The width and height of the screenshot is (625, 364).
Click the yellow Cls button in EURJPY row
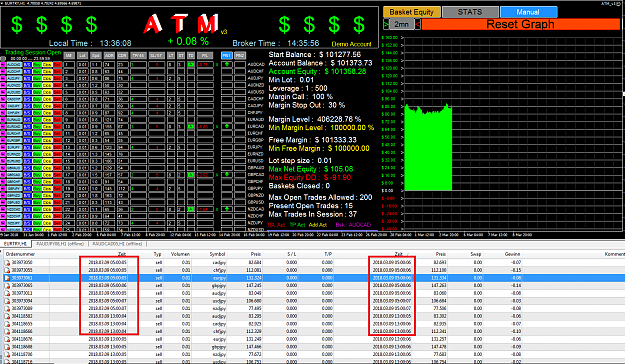point(47,147)
